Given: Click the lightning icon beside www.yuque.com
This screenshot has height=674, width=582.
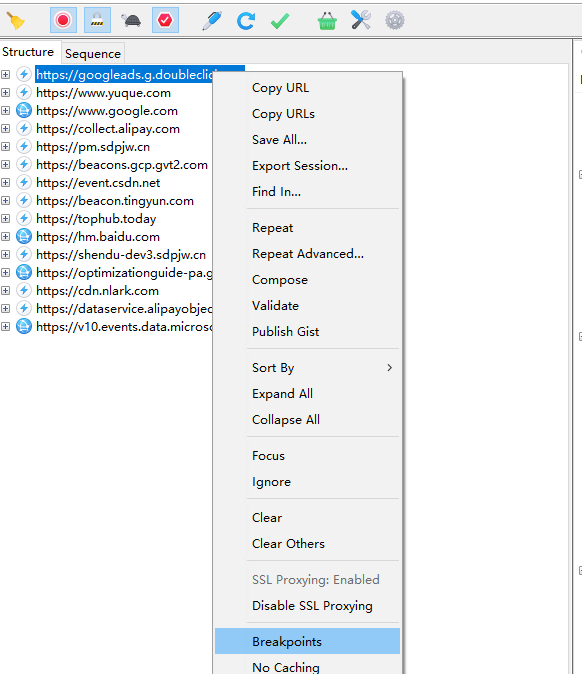Looking at the screenshot, I should click(24, 93).
